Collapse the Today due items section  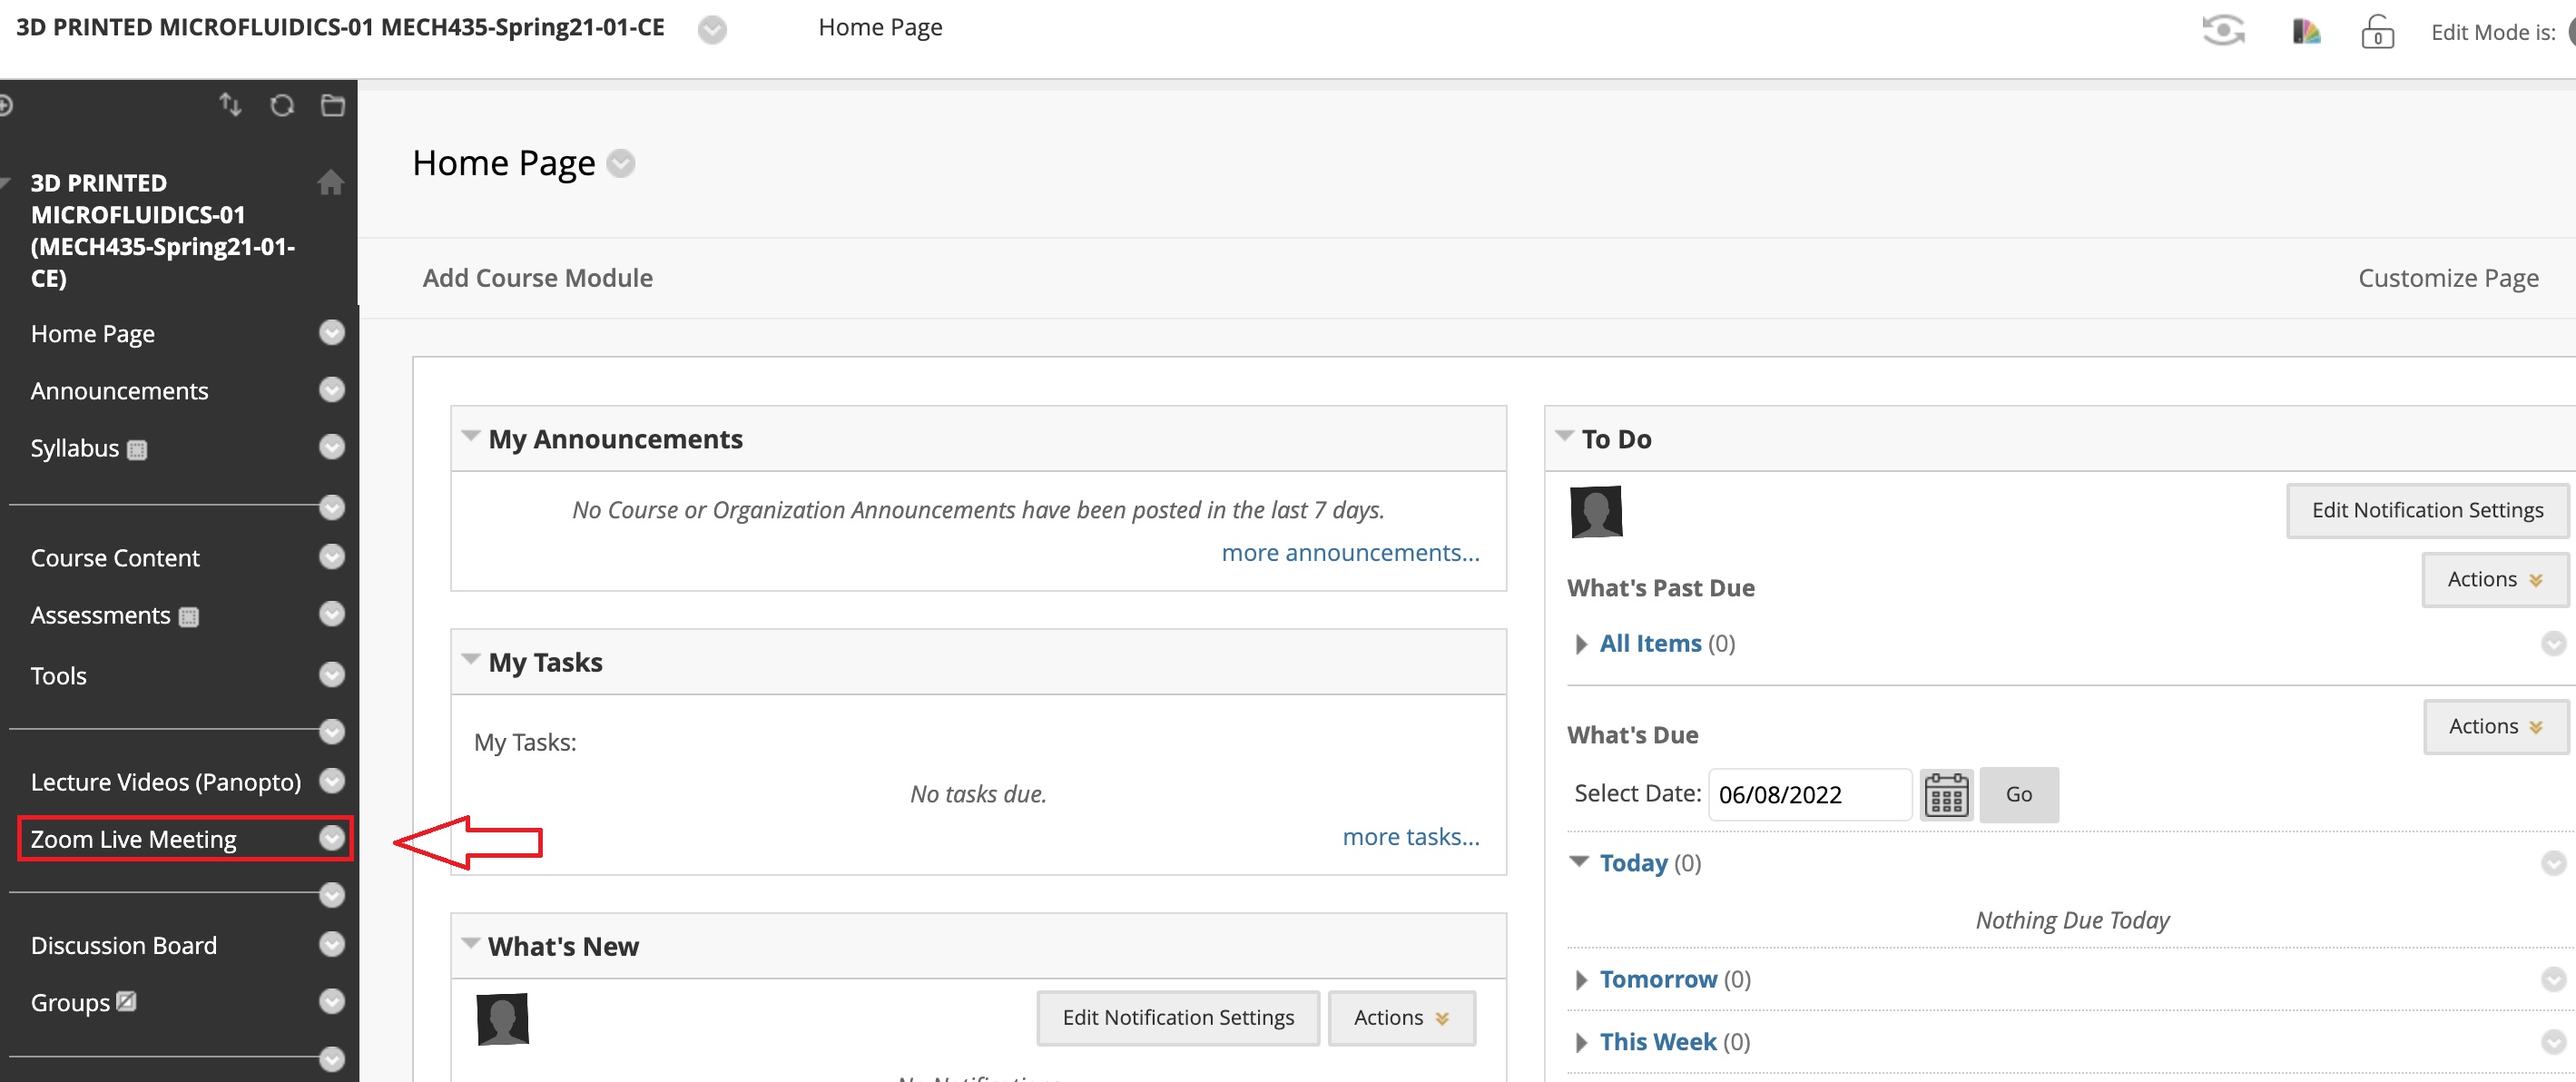click(x=1579, y=862)
